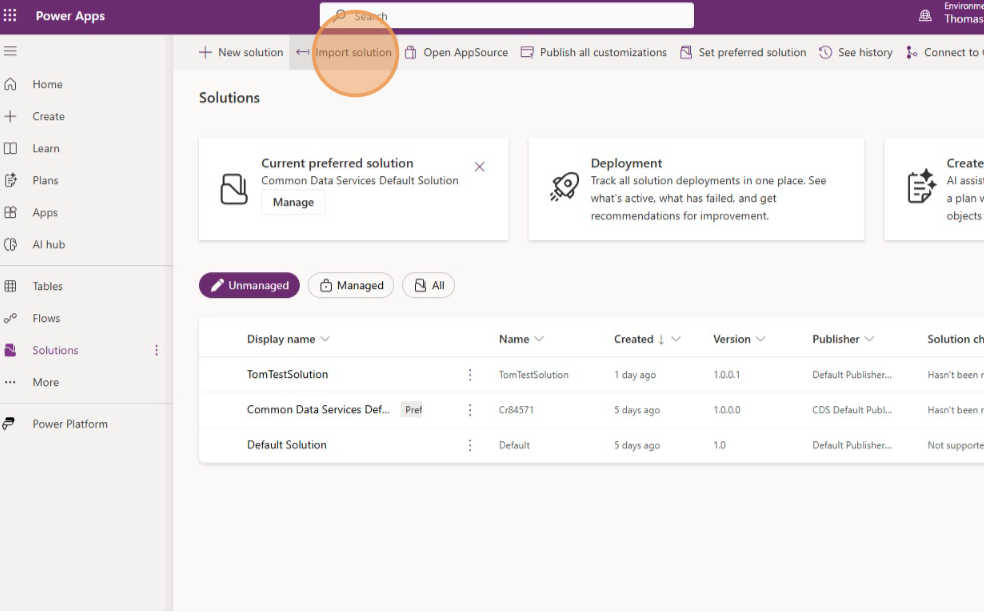Click the 1.0.0.1 version cell
This screenshot has height=616, width=984.
point(727,374)
